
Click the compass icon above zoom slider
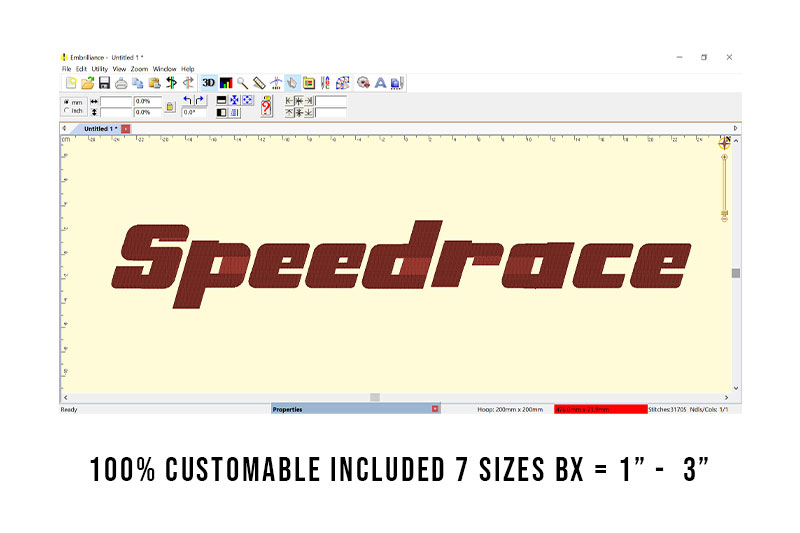click(724, 143)
